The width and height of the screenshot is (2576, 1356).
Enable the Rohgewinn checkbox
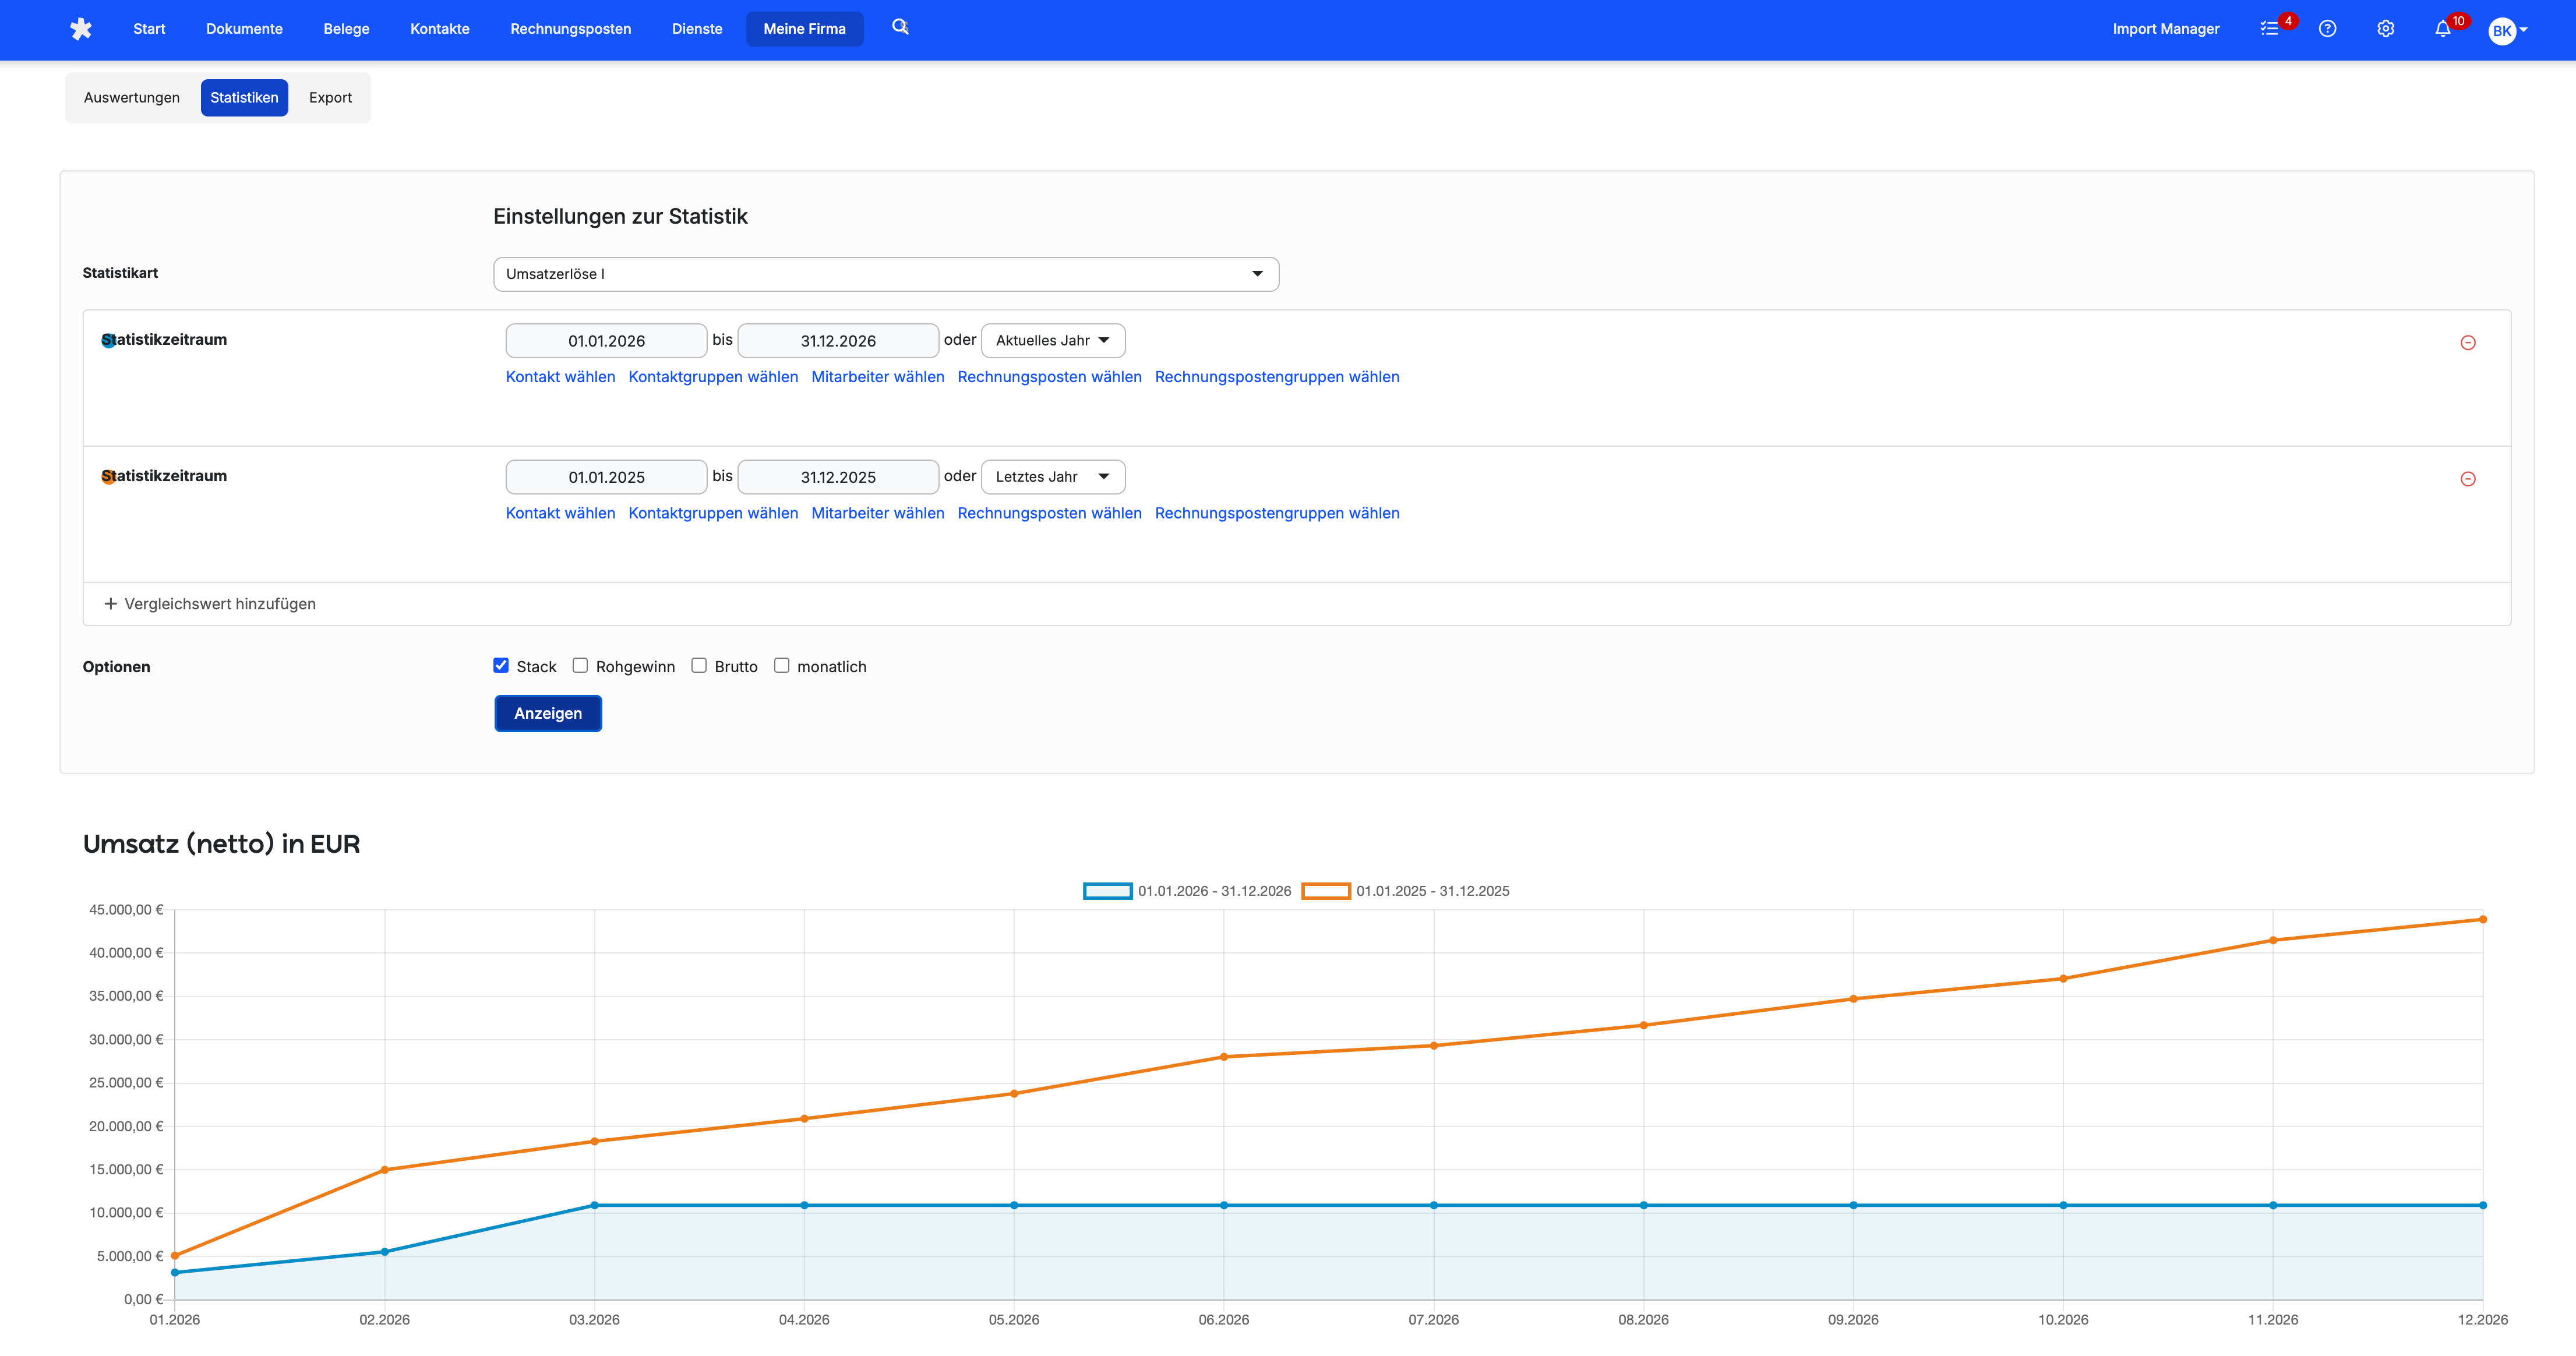point(580,666)
